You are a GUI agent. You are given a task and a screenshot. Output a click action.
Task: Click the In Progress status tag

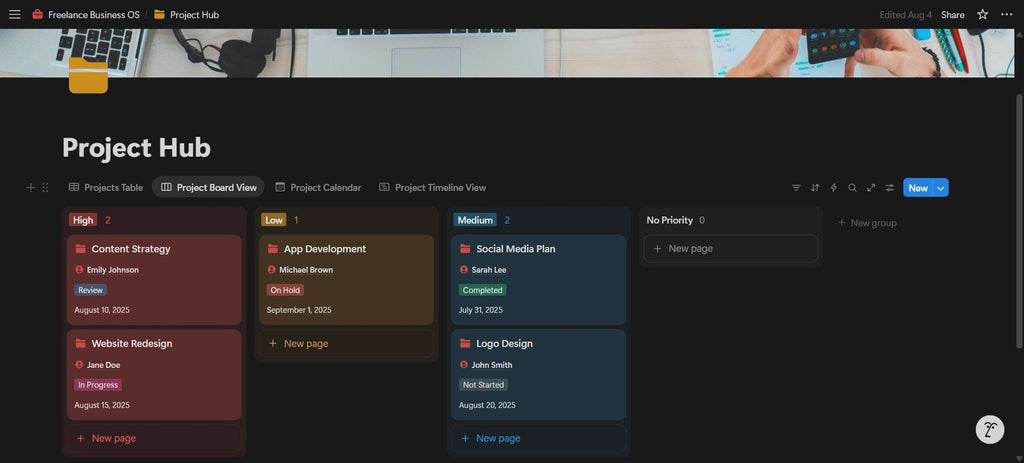(98, 385)
